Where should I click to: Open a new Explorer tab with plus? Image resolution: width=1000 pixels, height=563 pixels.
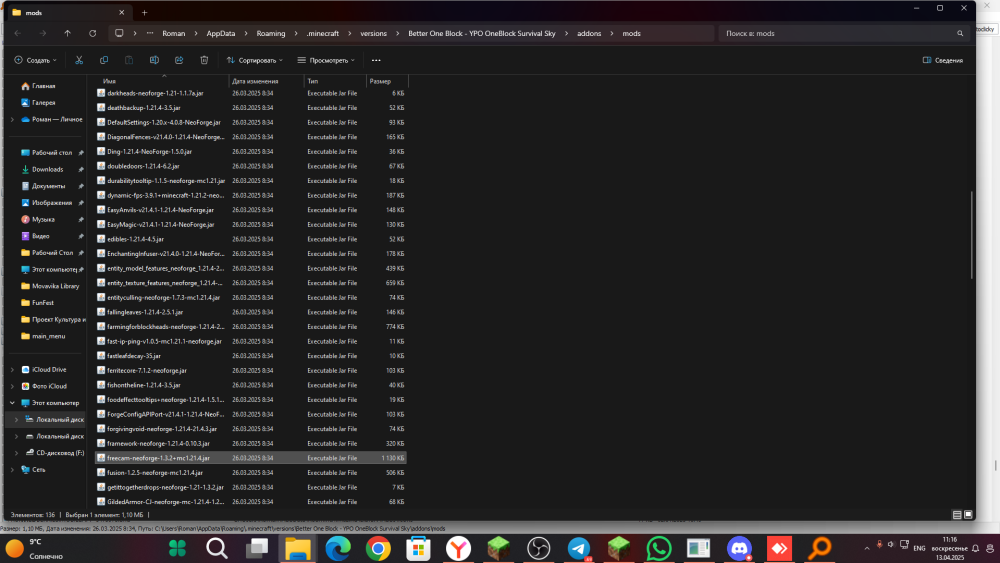click(144, 12)
